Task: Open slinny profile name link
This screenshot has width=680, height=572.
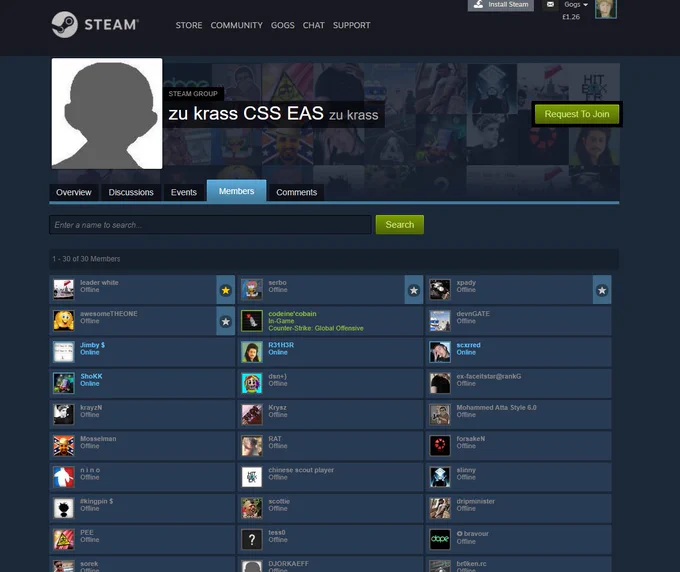Action: point(466,470)
